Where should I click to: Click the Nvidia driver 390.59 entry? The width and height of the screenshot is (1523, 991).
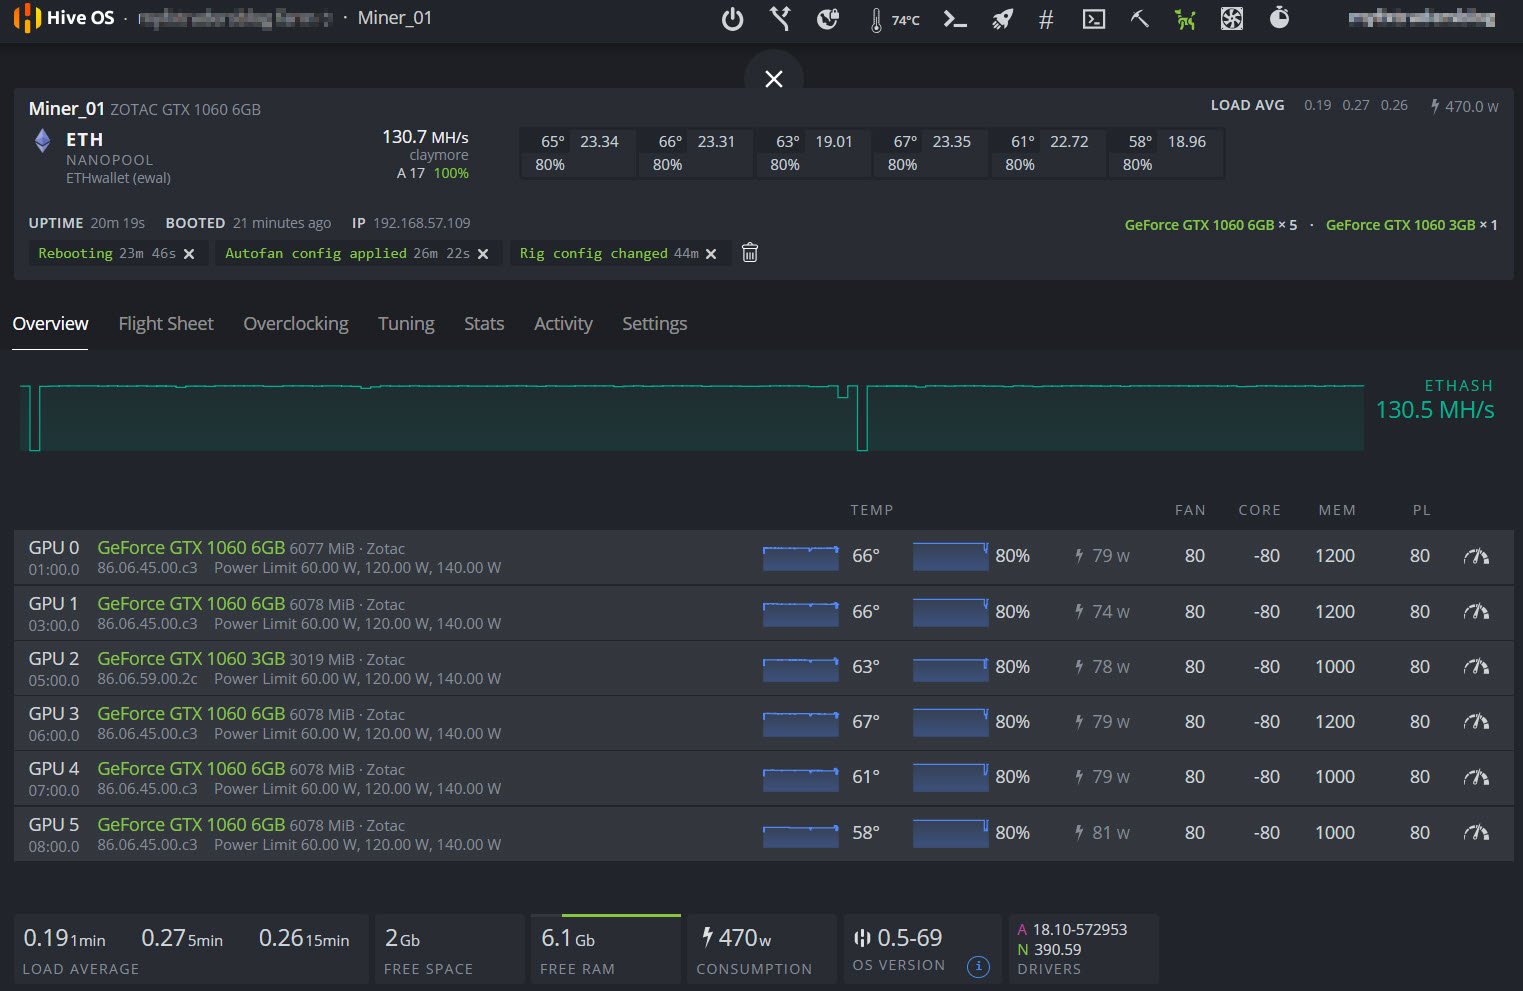pos(1049,949)
